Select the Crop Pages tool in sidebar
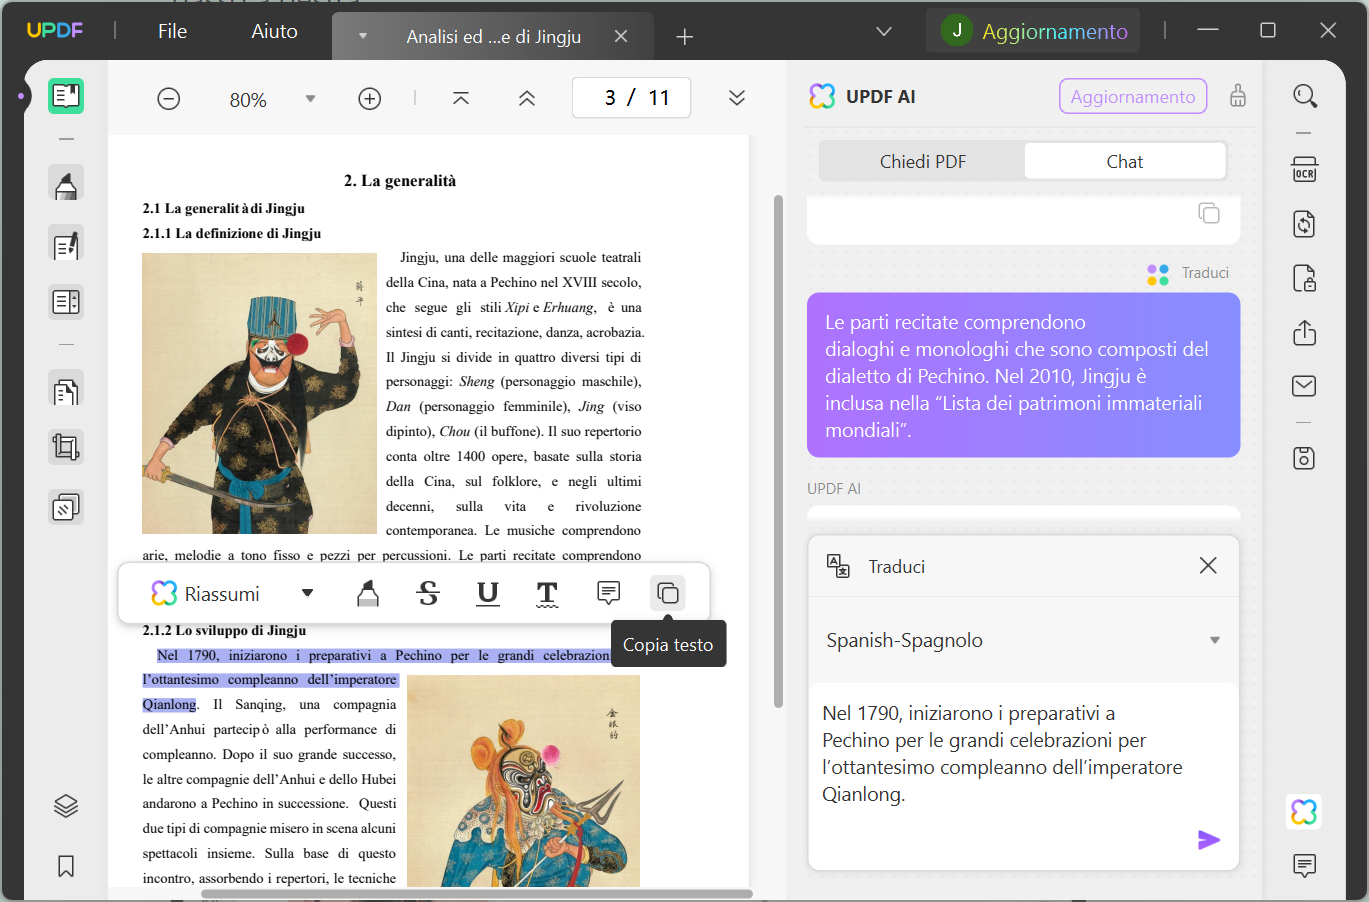This screenshot has width=1369, height=902. pos(66,447)
